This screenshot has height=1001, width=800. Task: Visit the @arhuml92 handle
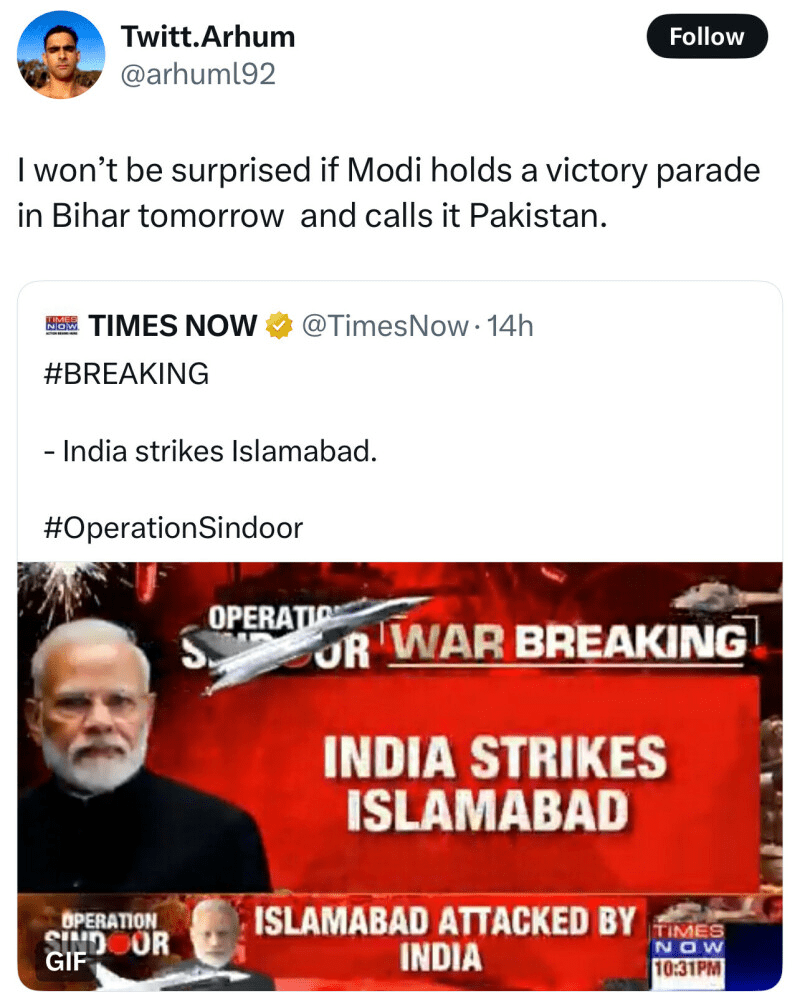(198, 73)
